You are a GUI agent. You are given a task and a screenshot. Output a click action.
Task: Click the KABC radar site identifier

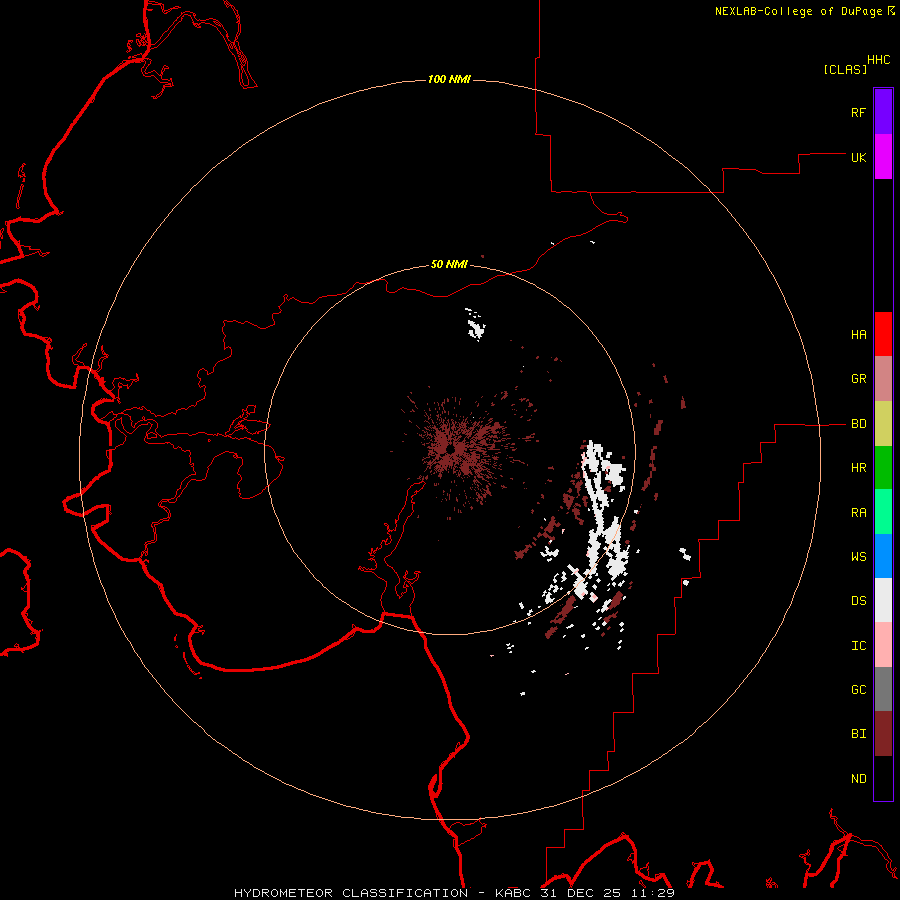click(514, 893)
